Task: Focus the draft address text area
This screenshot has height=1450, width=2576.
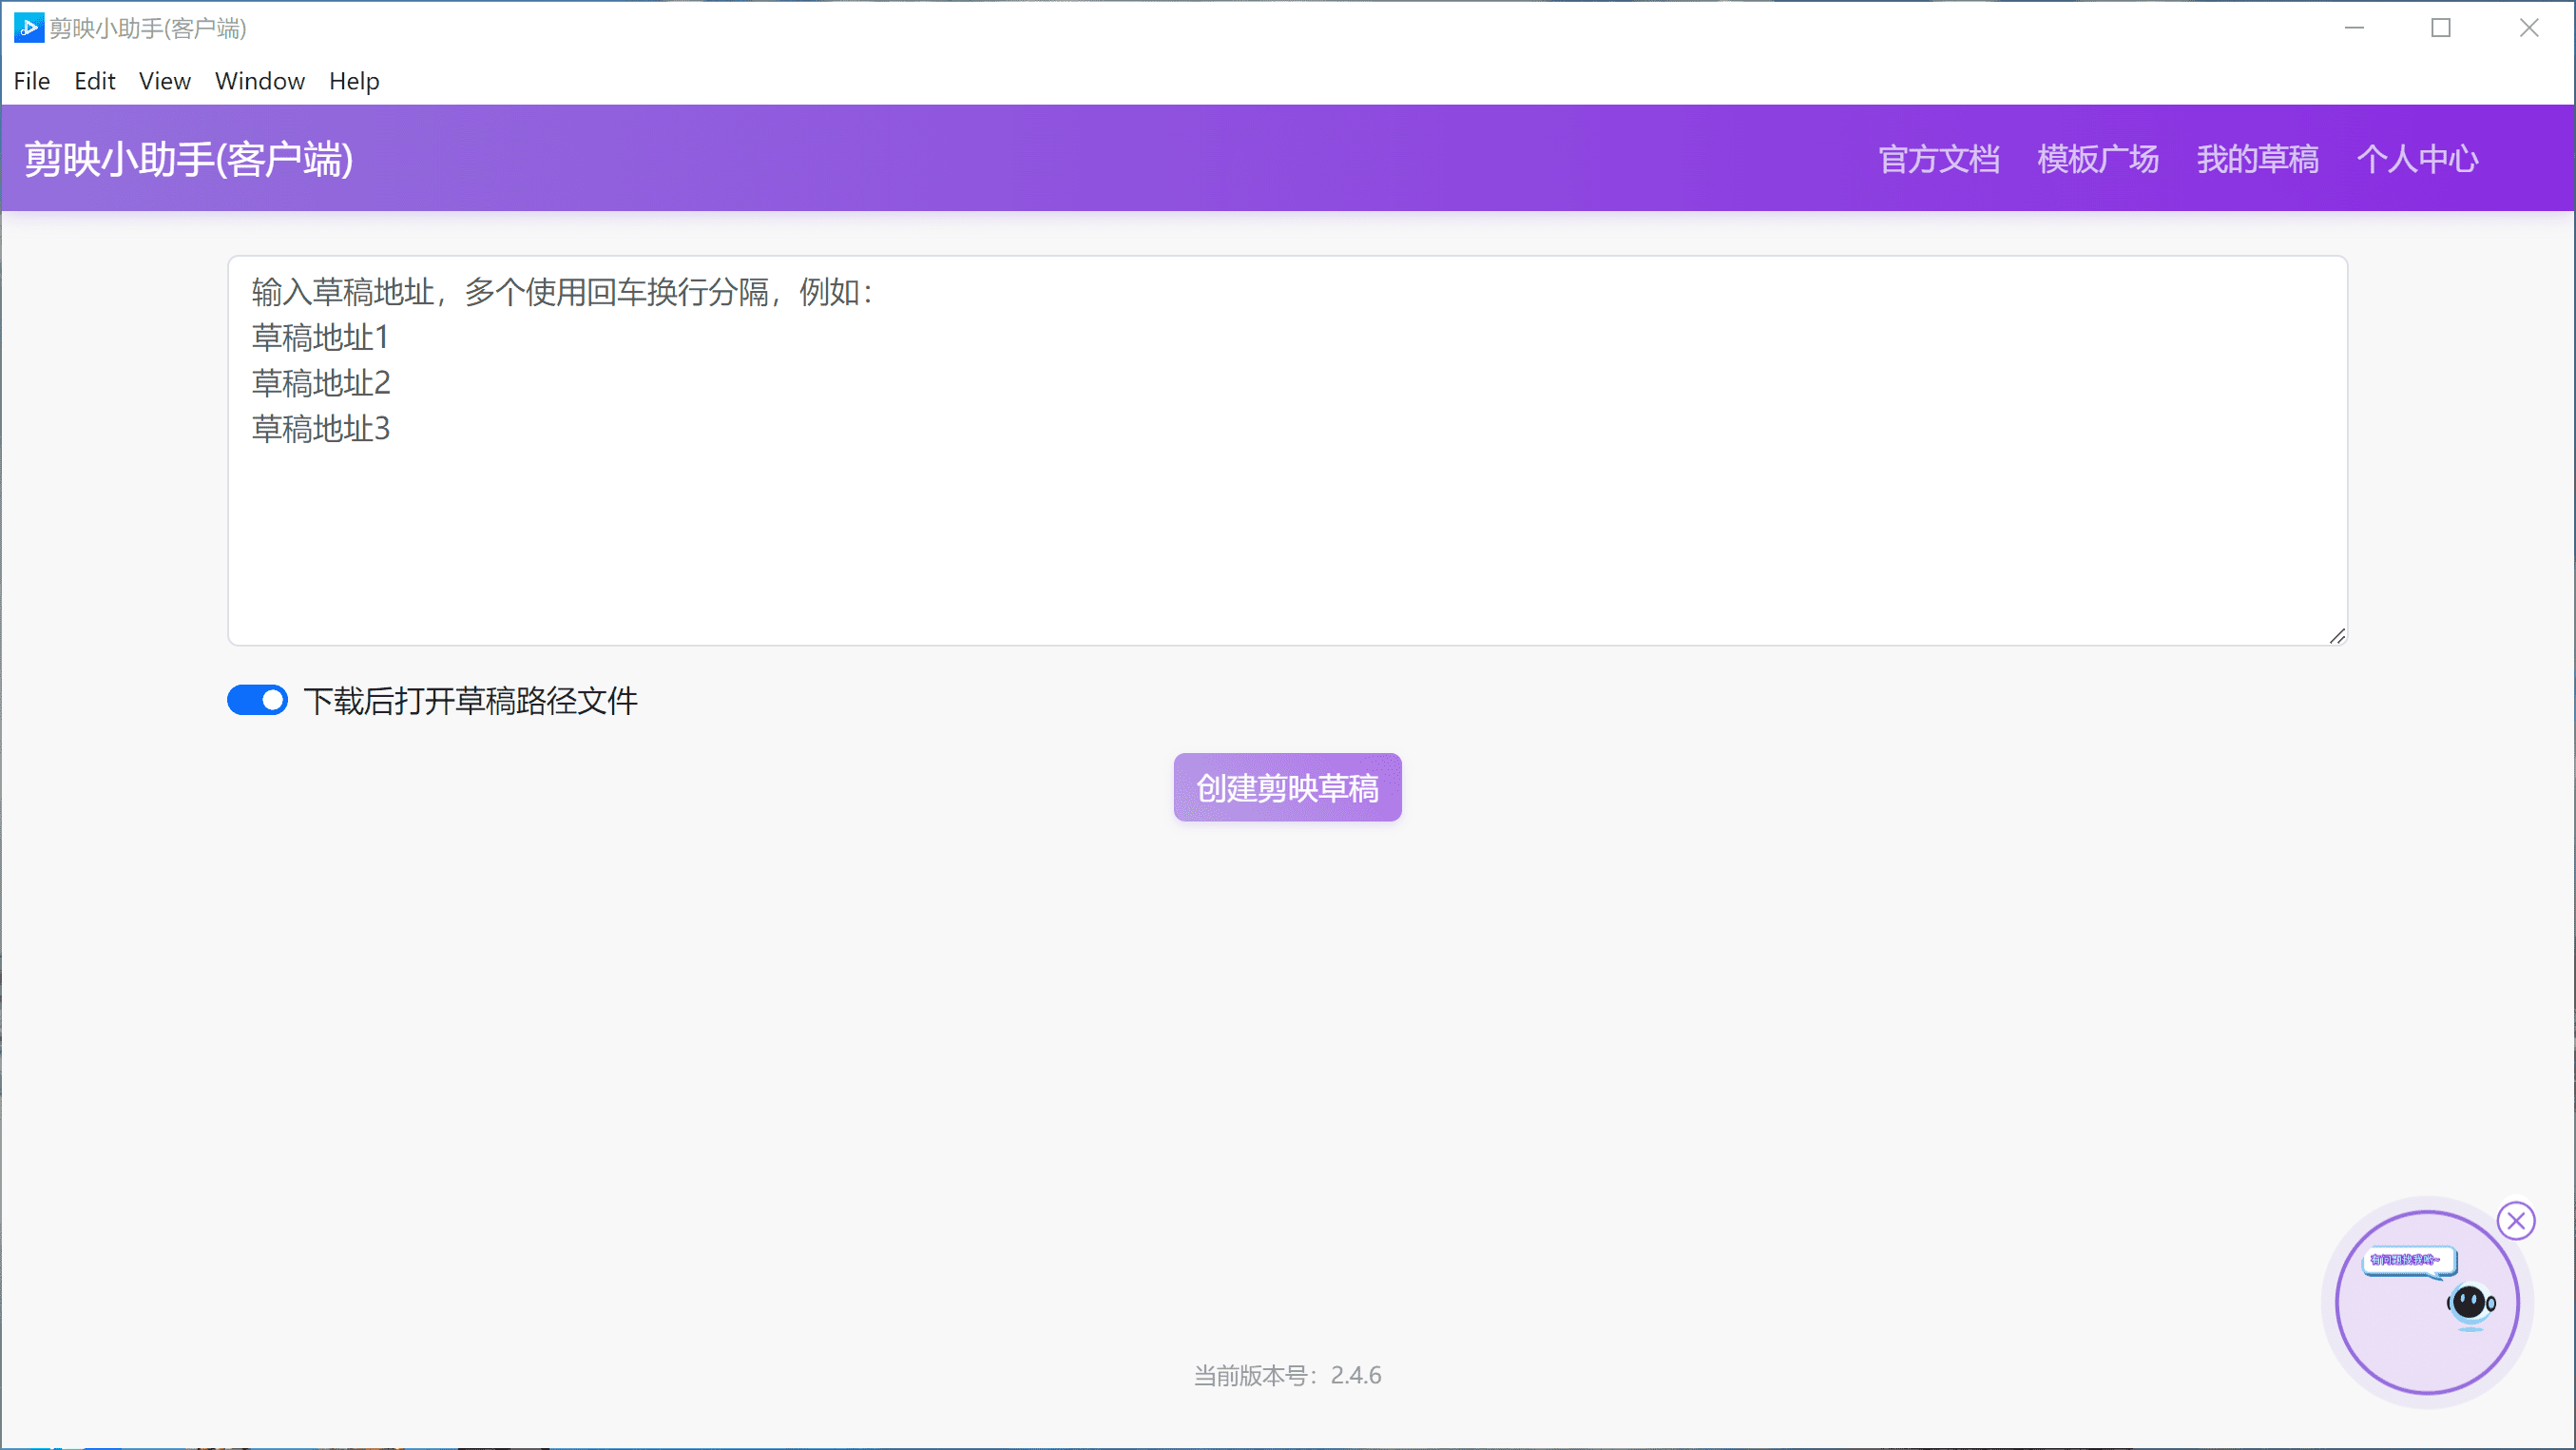Action: tap(1287, 450)
